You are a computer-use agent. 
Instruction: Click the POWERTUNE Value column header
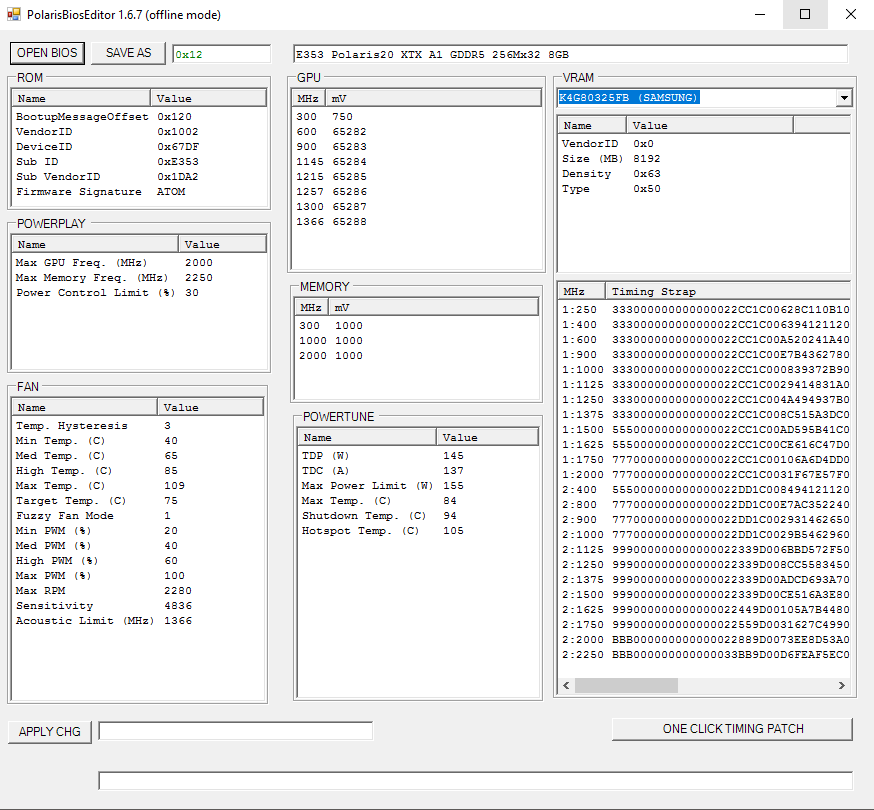tap(487, 438)
